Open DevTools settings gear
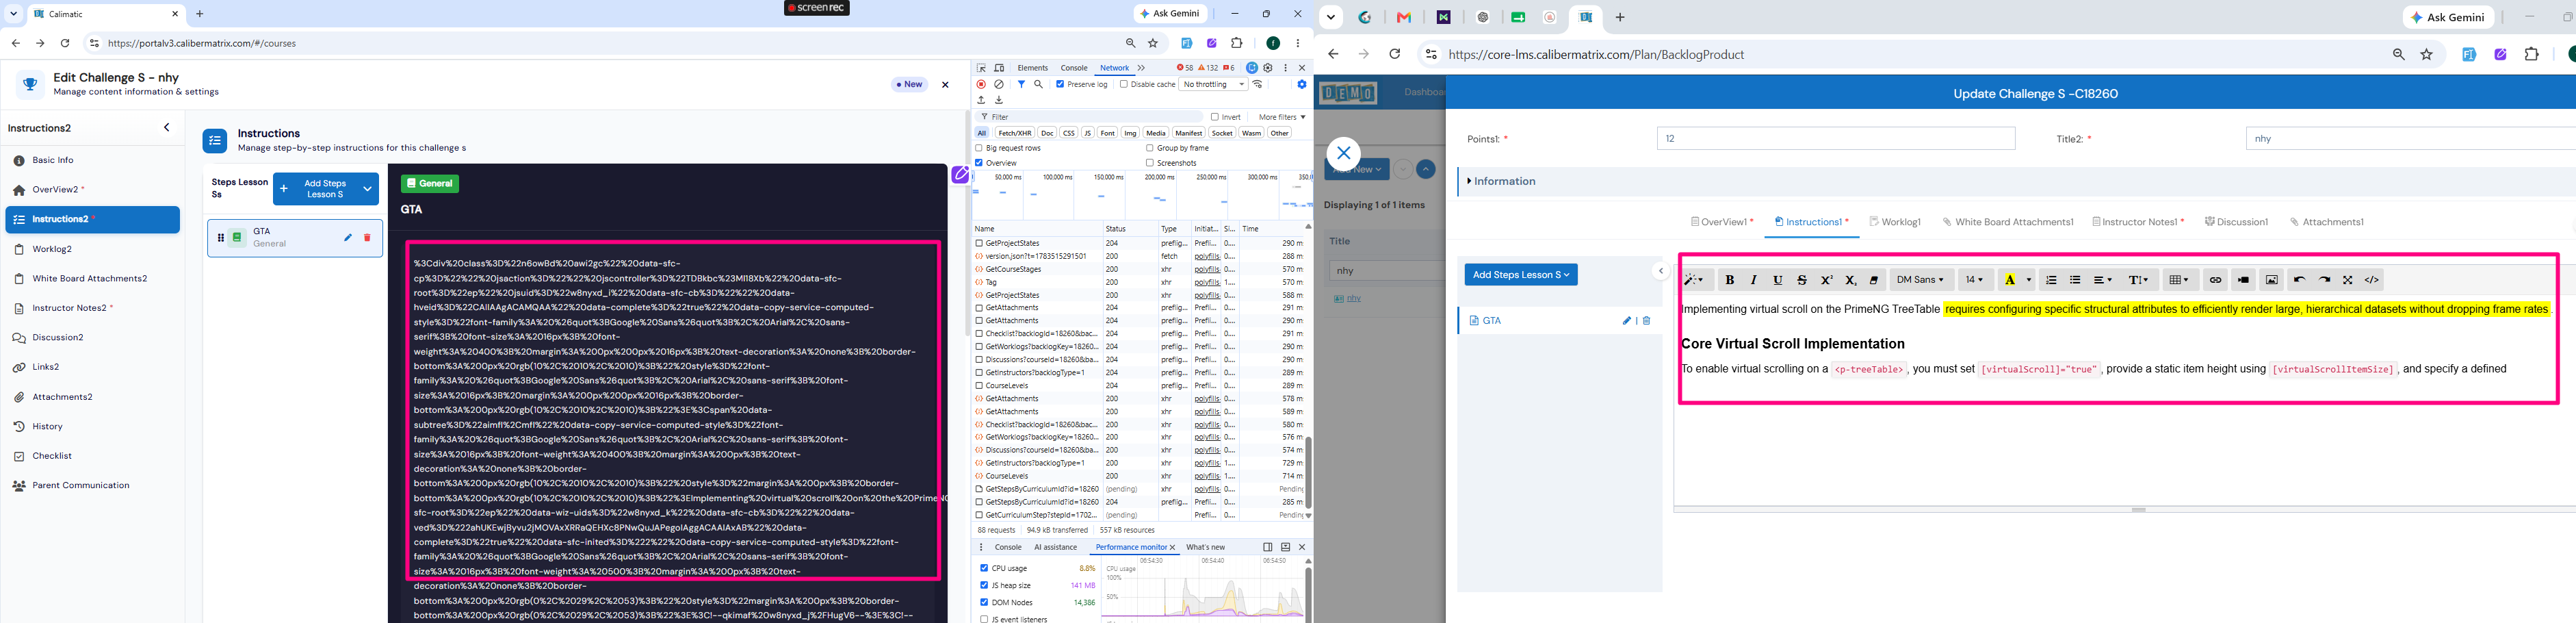This screenshot has height=623, width=2576. coord(1268,68)
